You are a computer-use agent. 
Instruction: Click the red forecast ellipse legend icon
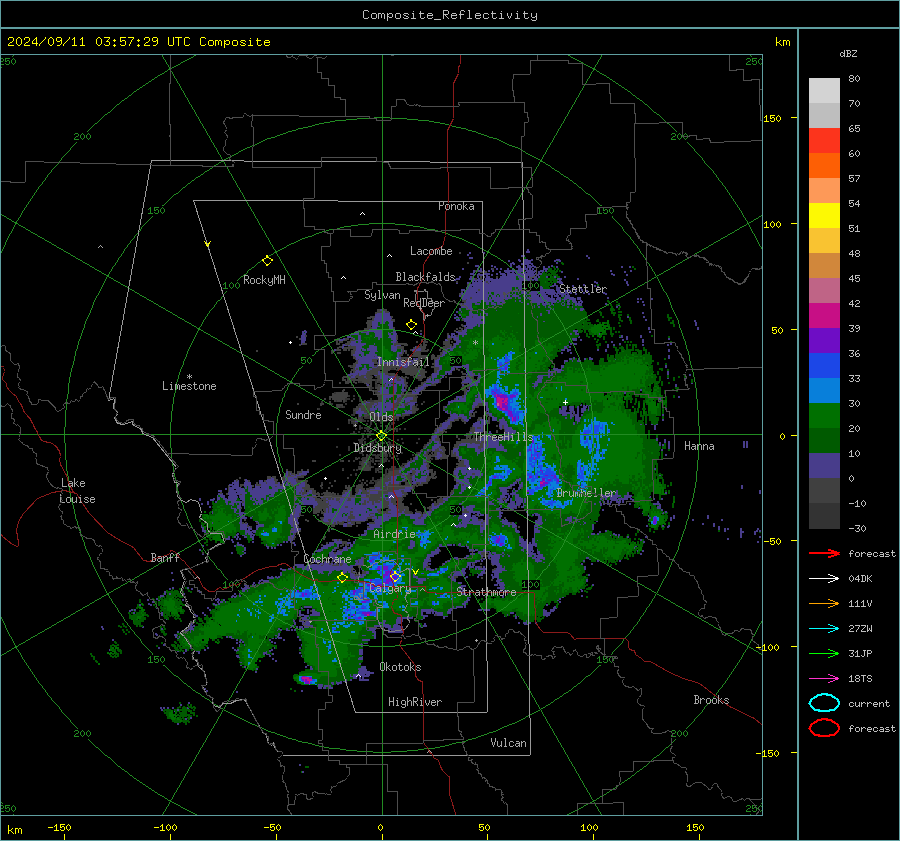tap(824, 728)
